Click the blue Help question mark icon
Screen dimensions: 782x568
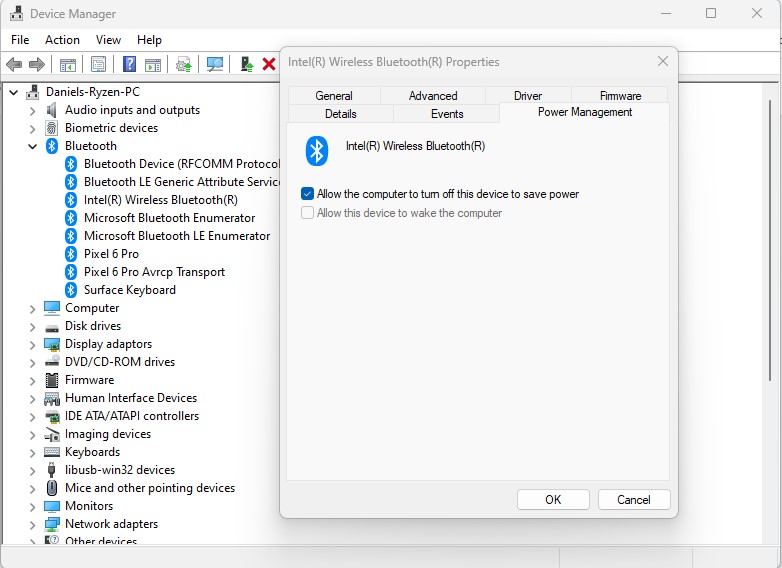coord(130,64)
